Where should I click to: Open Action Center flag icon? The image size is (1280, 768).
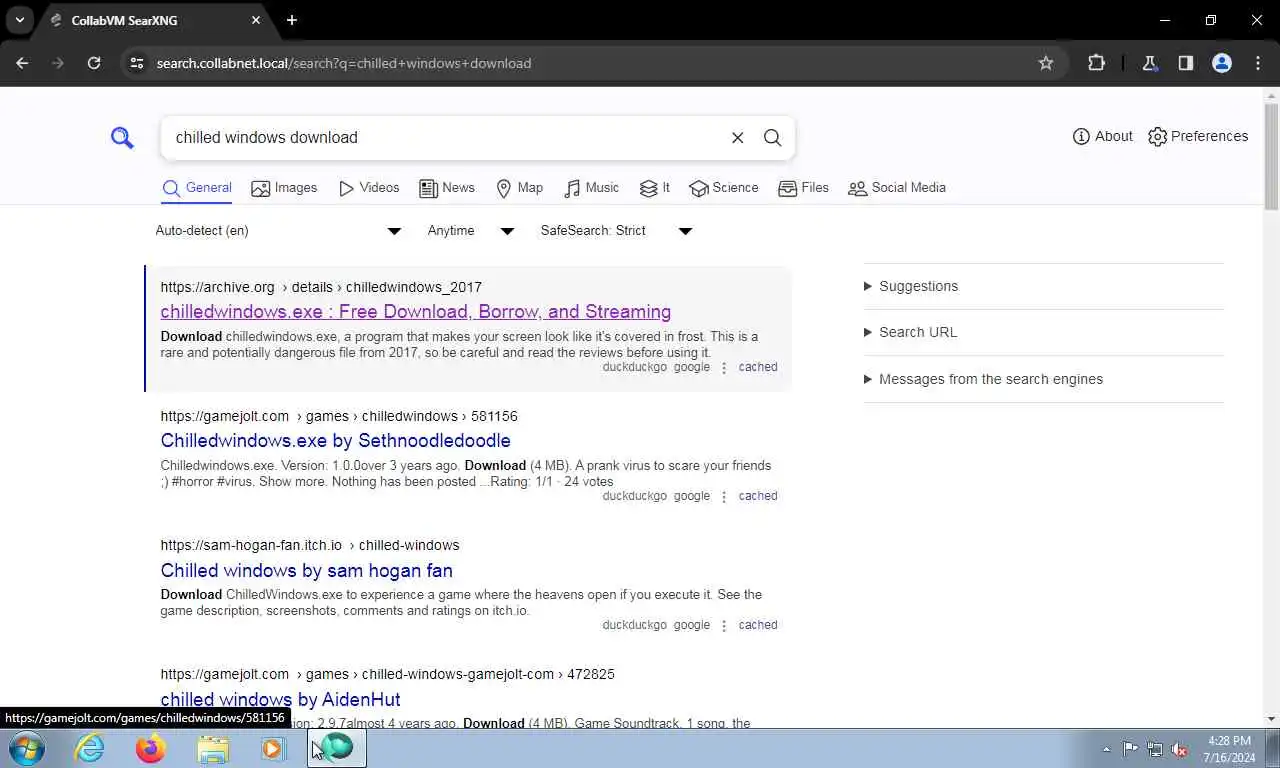1130,749
